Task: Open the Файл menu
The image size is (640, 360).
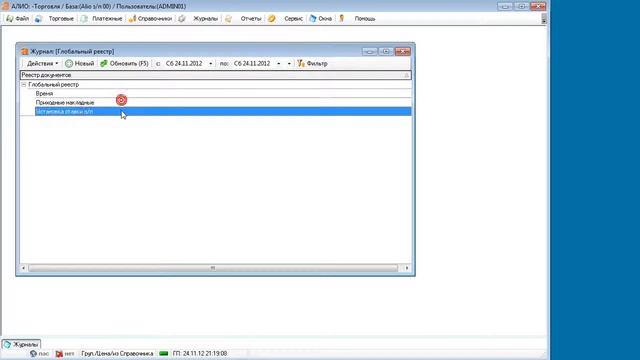Action: 18,19
